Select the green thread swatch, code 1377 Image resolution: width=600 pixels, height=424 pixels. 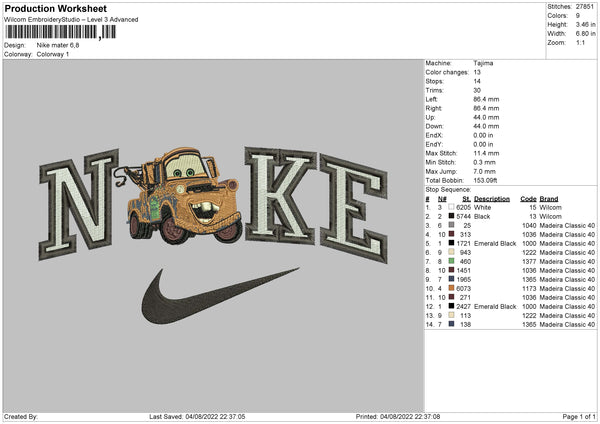point(452,261)
